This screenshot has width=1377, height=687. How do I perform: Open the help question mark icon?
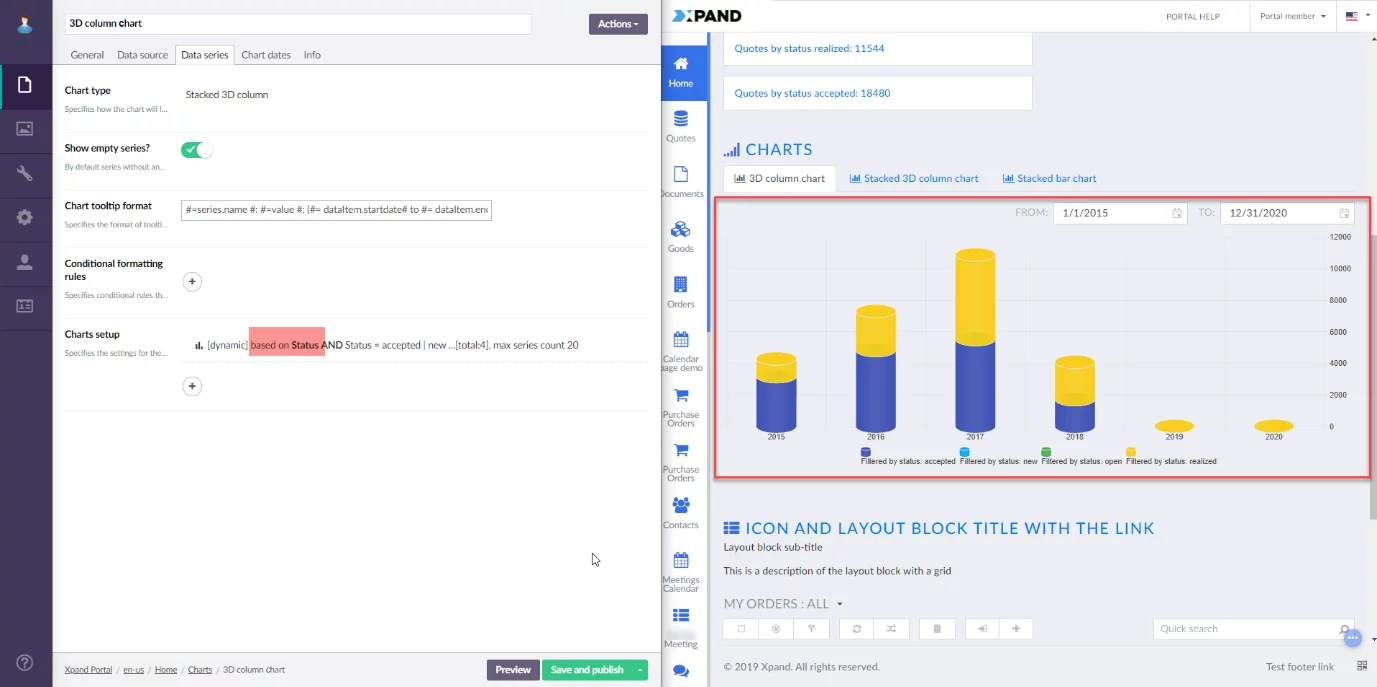pos(25,663)
